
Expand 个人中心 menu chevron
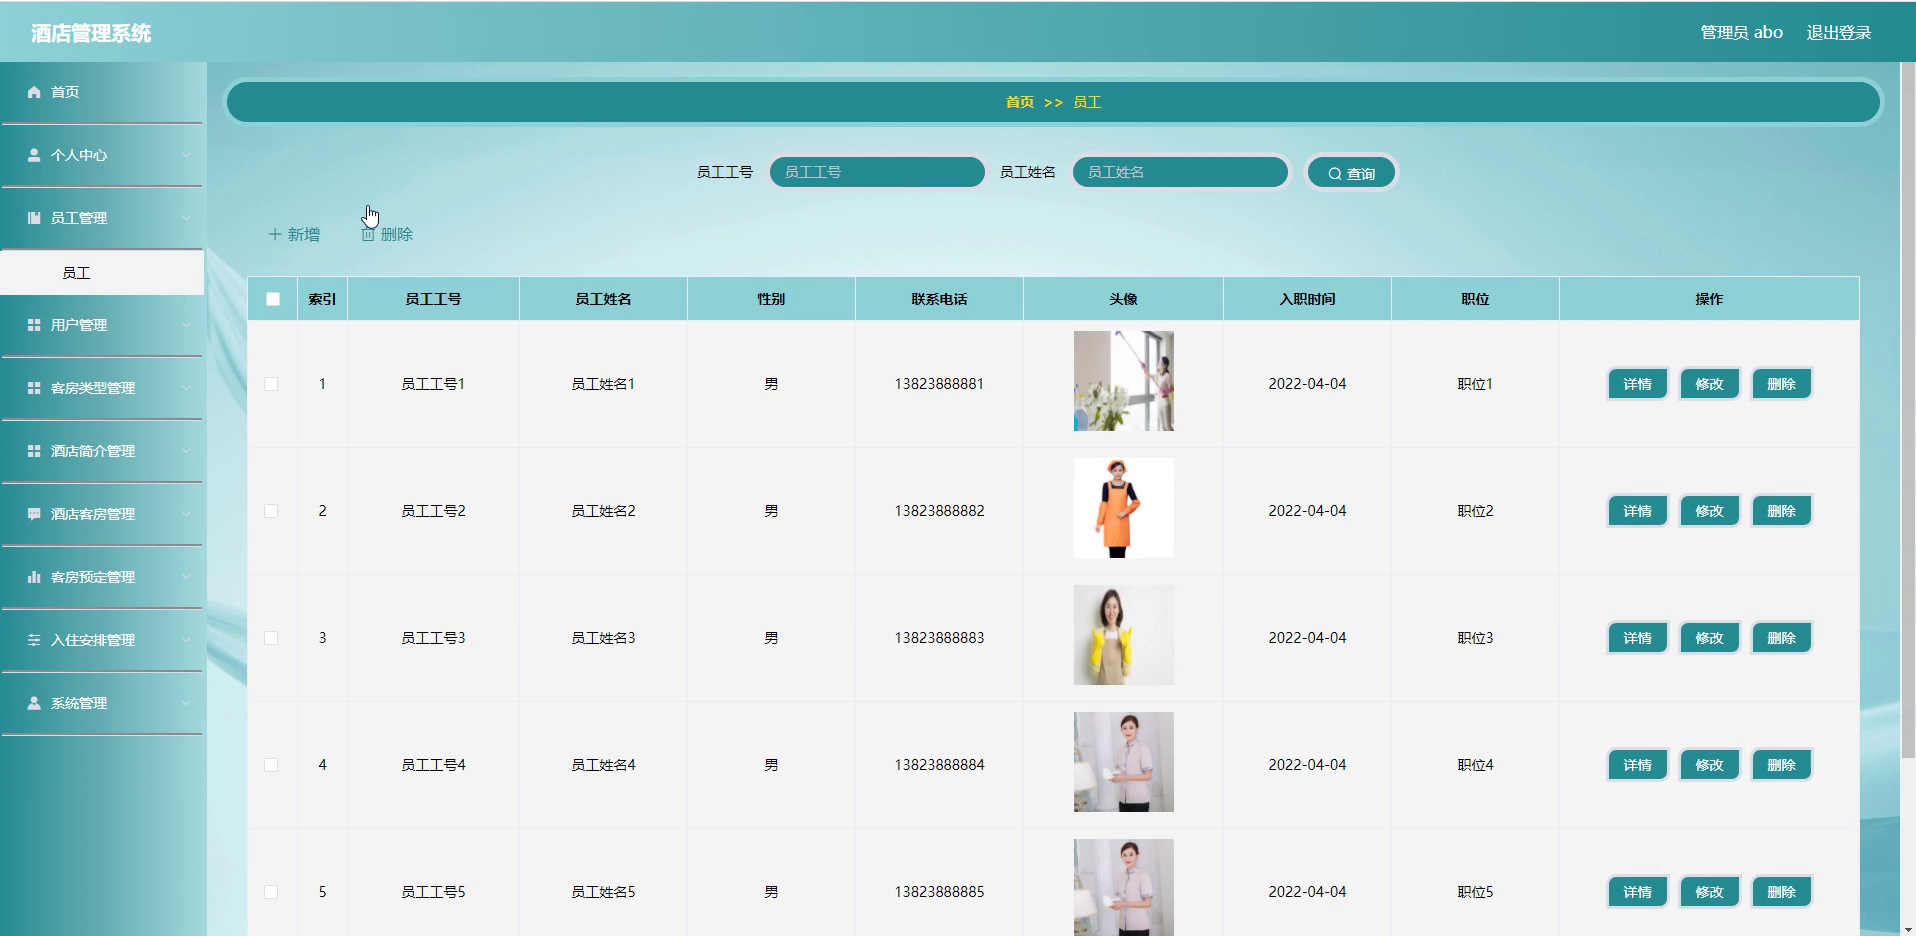tap(186, 155)
